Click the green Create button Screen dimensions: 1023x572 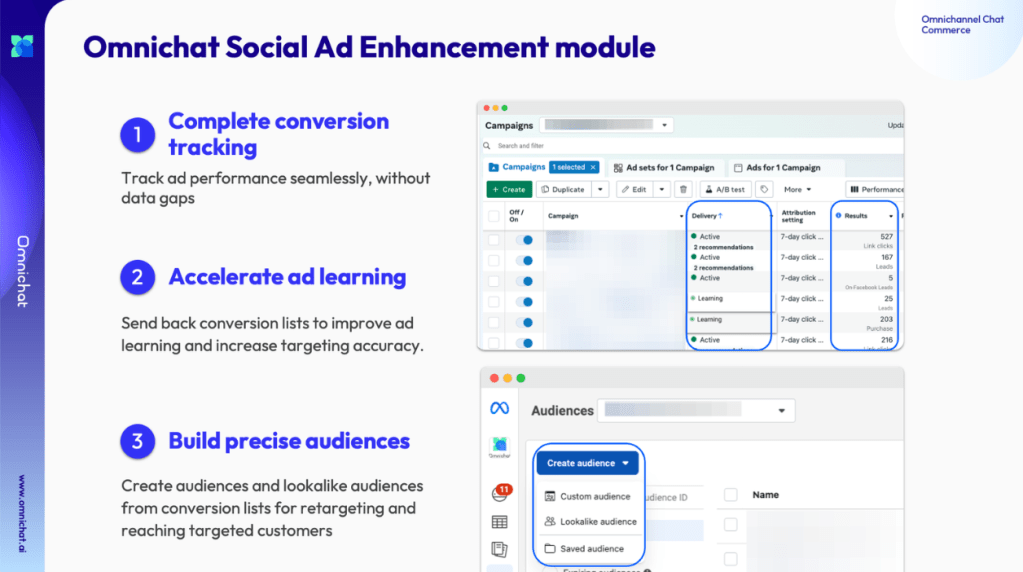click(508, 189)
